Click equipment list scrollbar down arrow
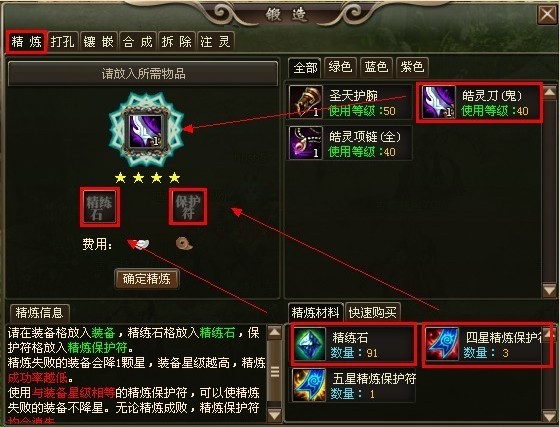Viewport: 559px width, 427px height. coord(549,290)
